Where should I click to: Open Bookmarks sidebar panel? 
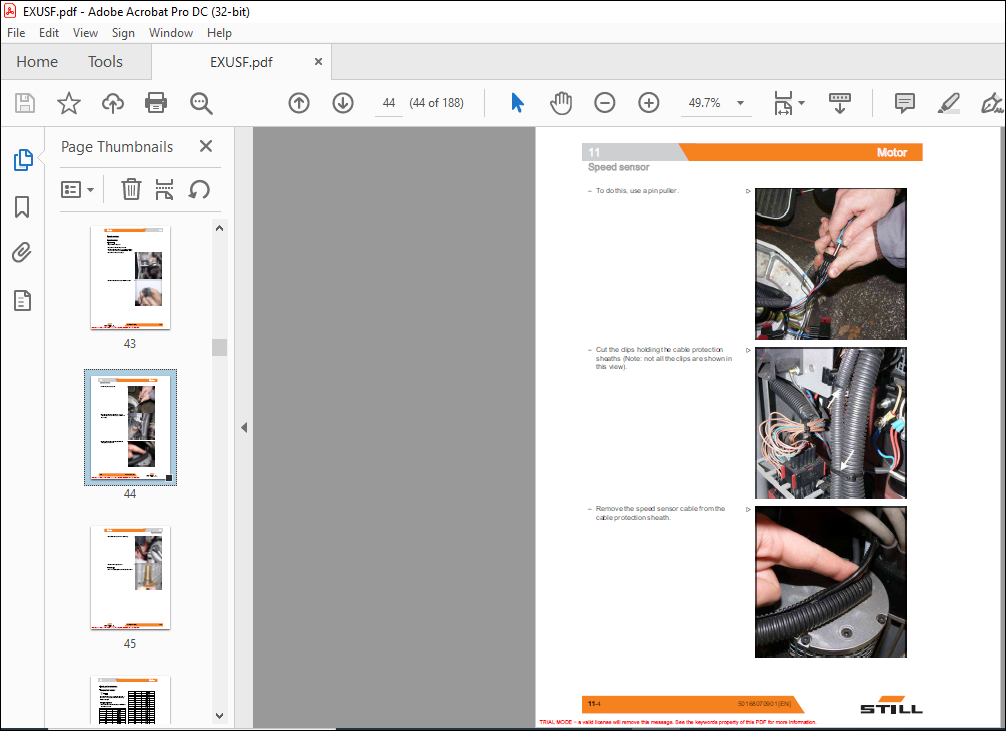pyautogui.click(x=22, y=207)
